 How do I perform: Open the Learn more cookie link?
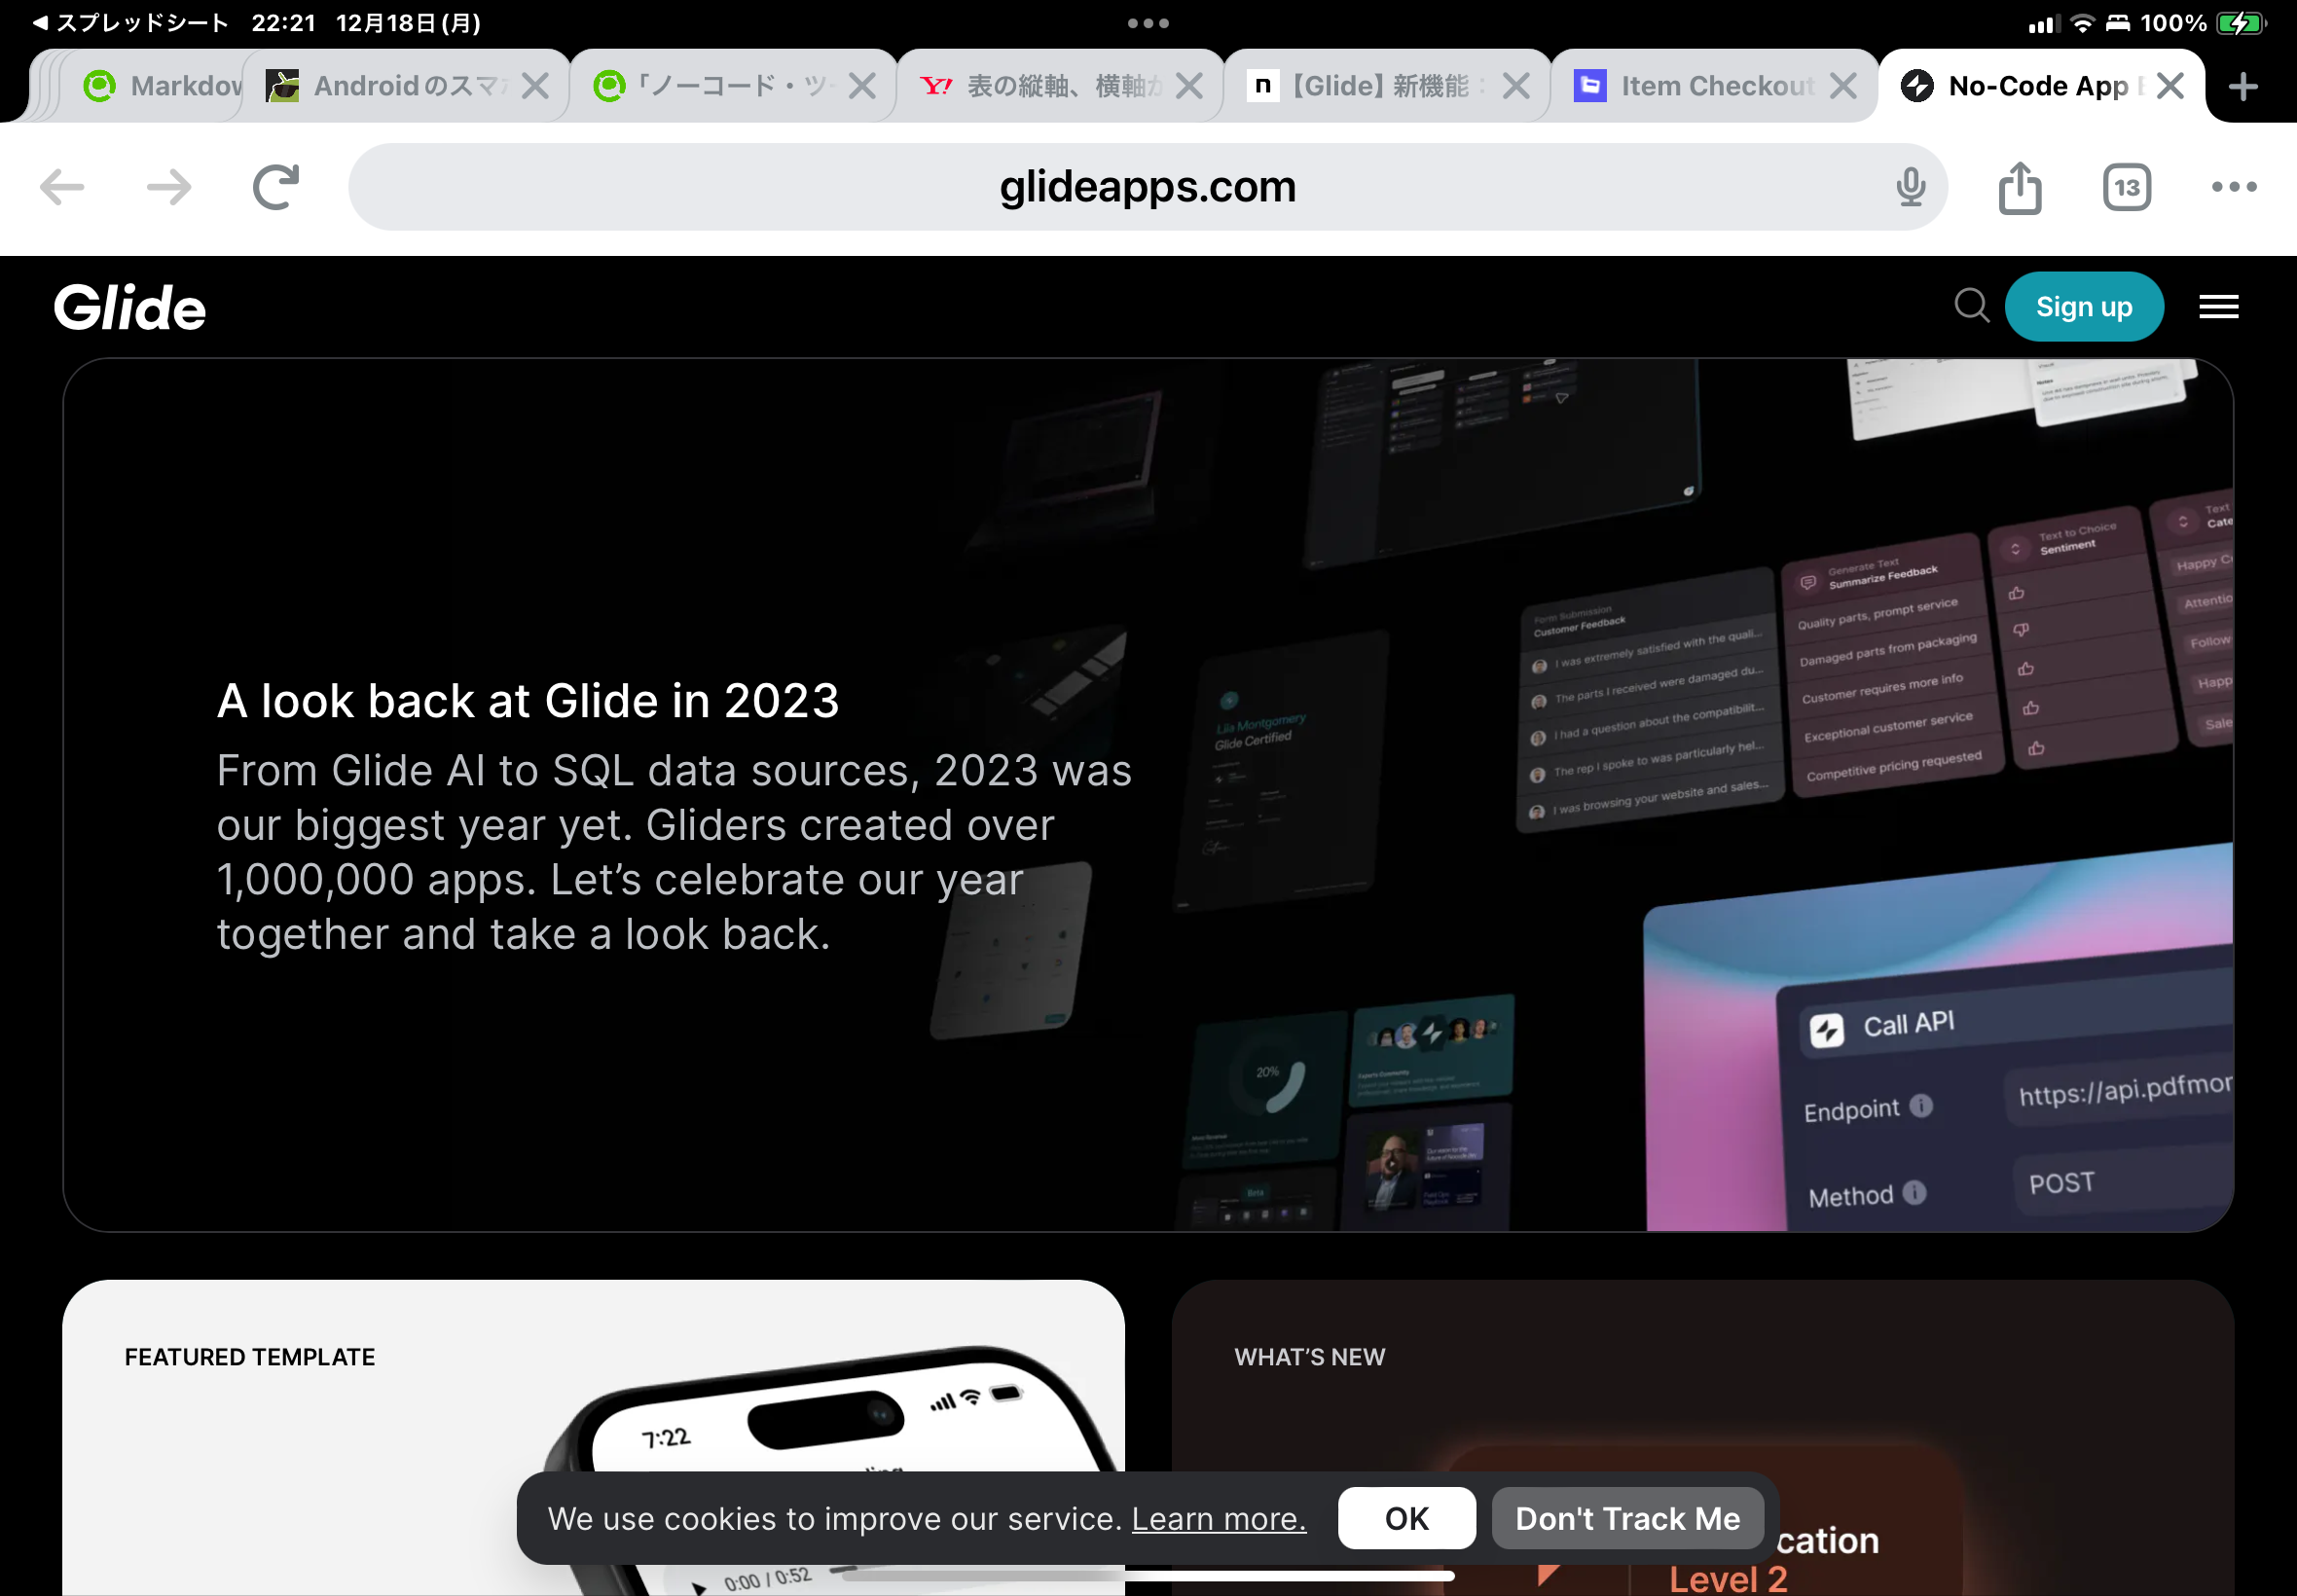[1218, 1518]
